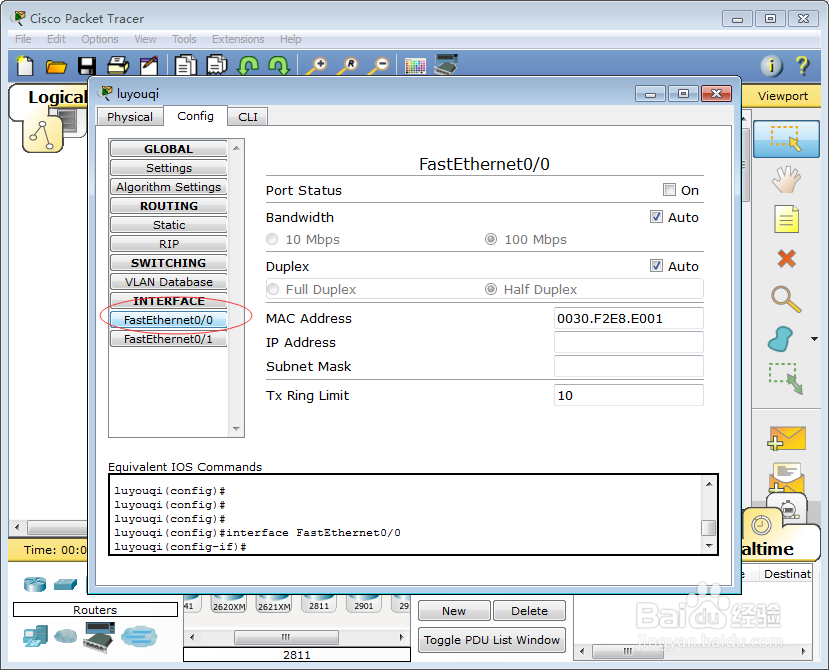
Task: Open the custom devices dialog icon
Action: 446,65
